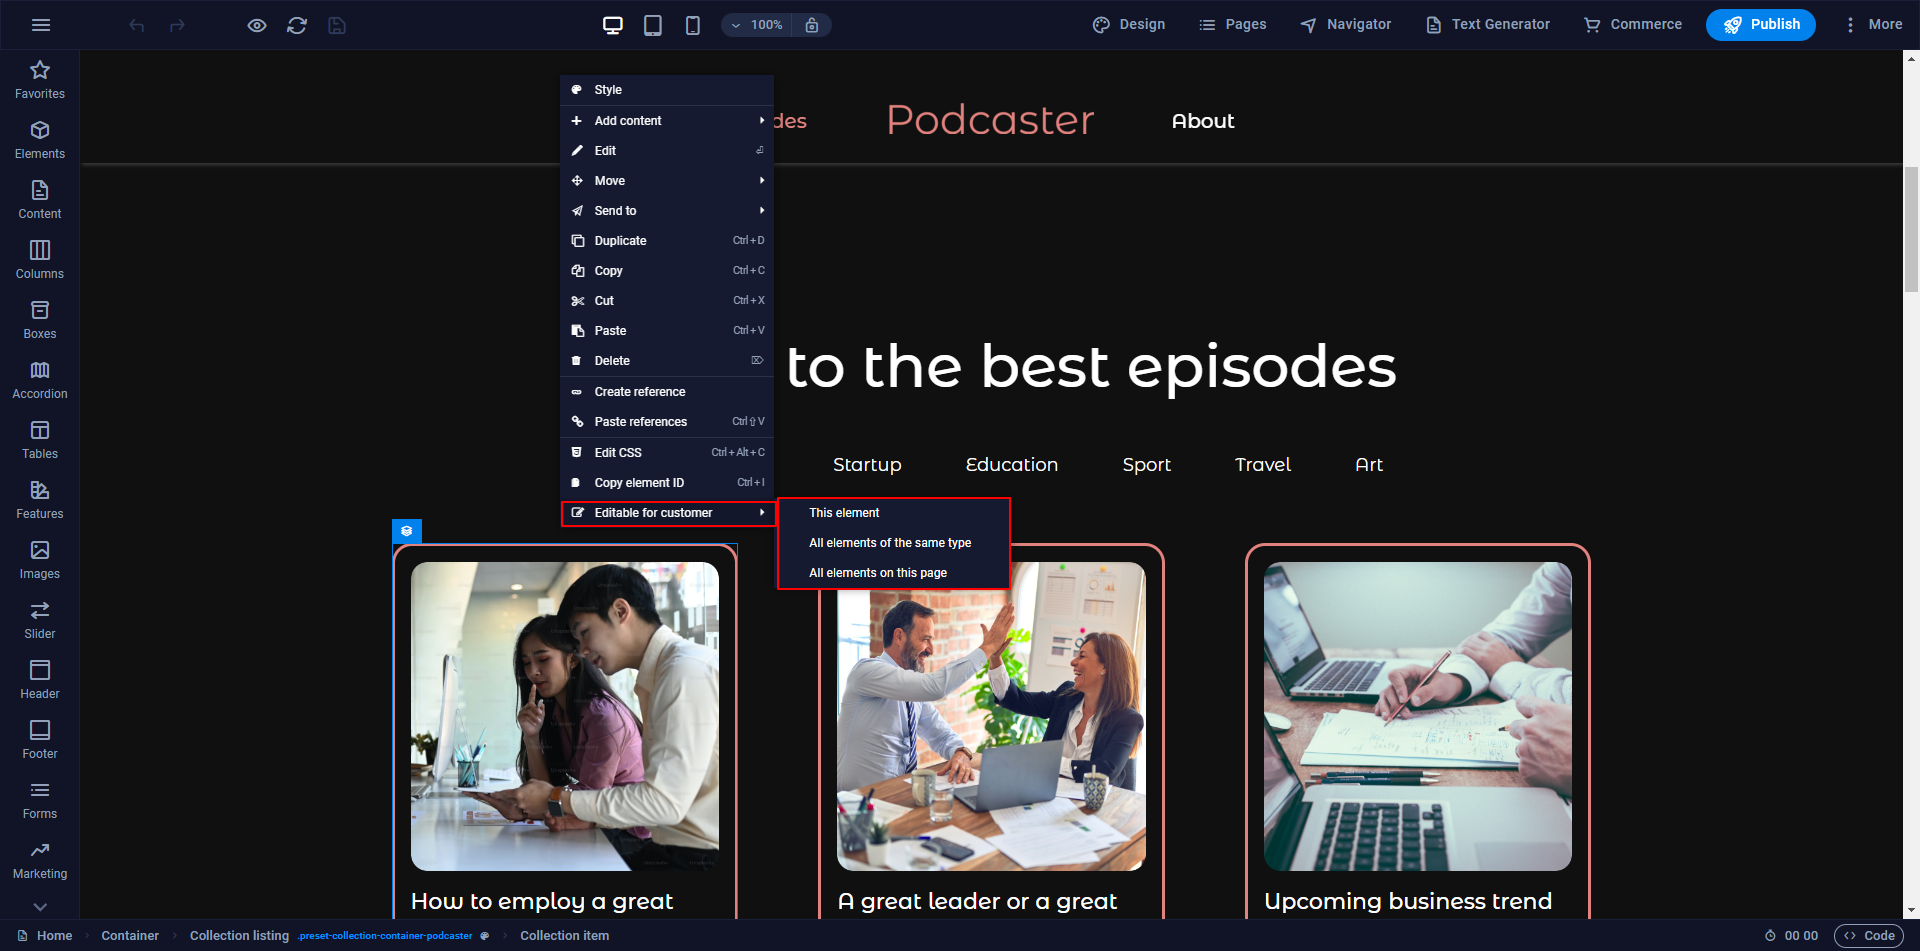Click the Publish button
1920x951 pixels.
click(1760, 25)
